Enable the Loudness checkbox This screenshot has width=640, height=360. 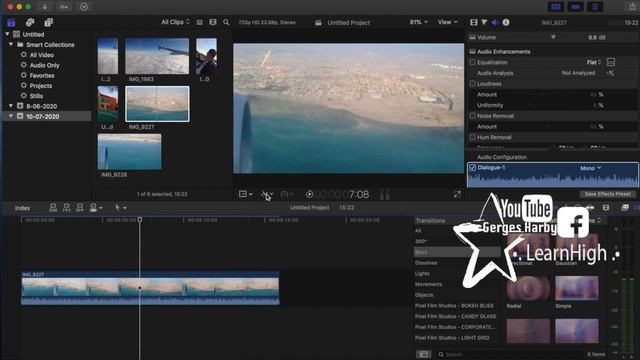click(x=473, y=84)
